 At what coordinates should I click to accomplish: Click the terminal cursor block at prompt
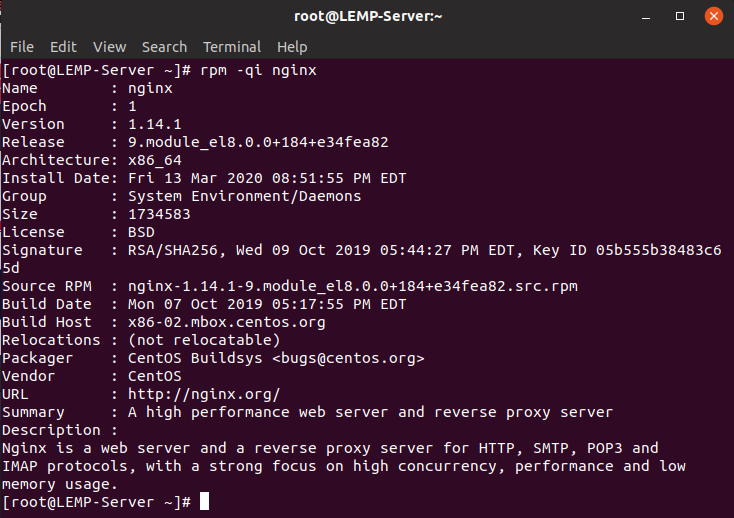[205, 501]
